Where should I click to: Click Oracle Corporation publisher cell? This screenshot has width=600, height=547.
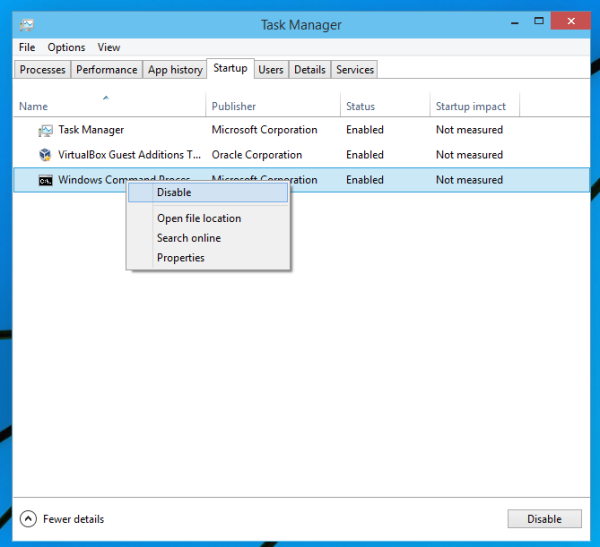pos(257,155)
